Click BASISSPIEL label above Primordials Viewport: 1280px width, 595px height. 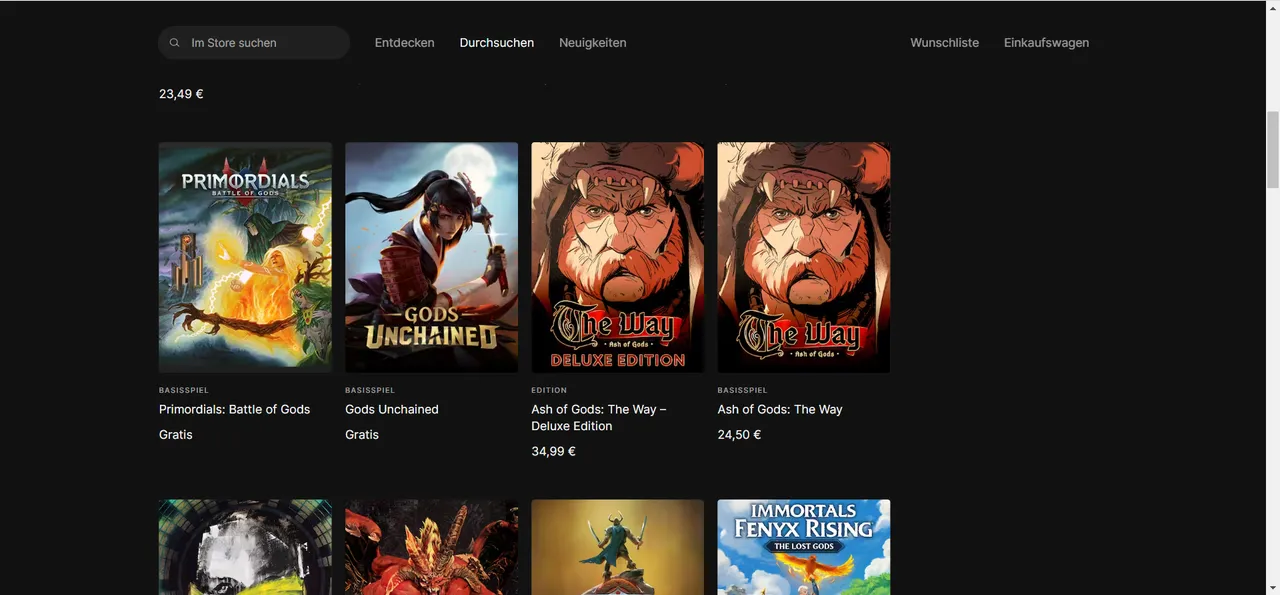click(x=184, y=390)
